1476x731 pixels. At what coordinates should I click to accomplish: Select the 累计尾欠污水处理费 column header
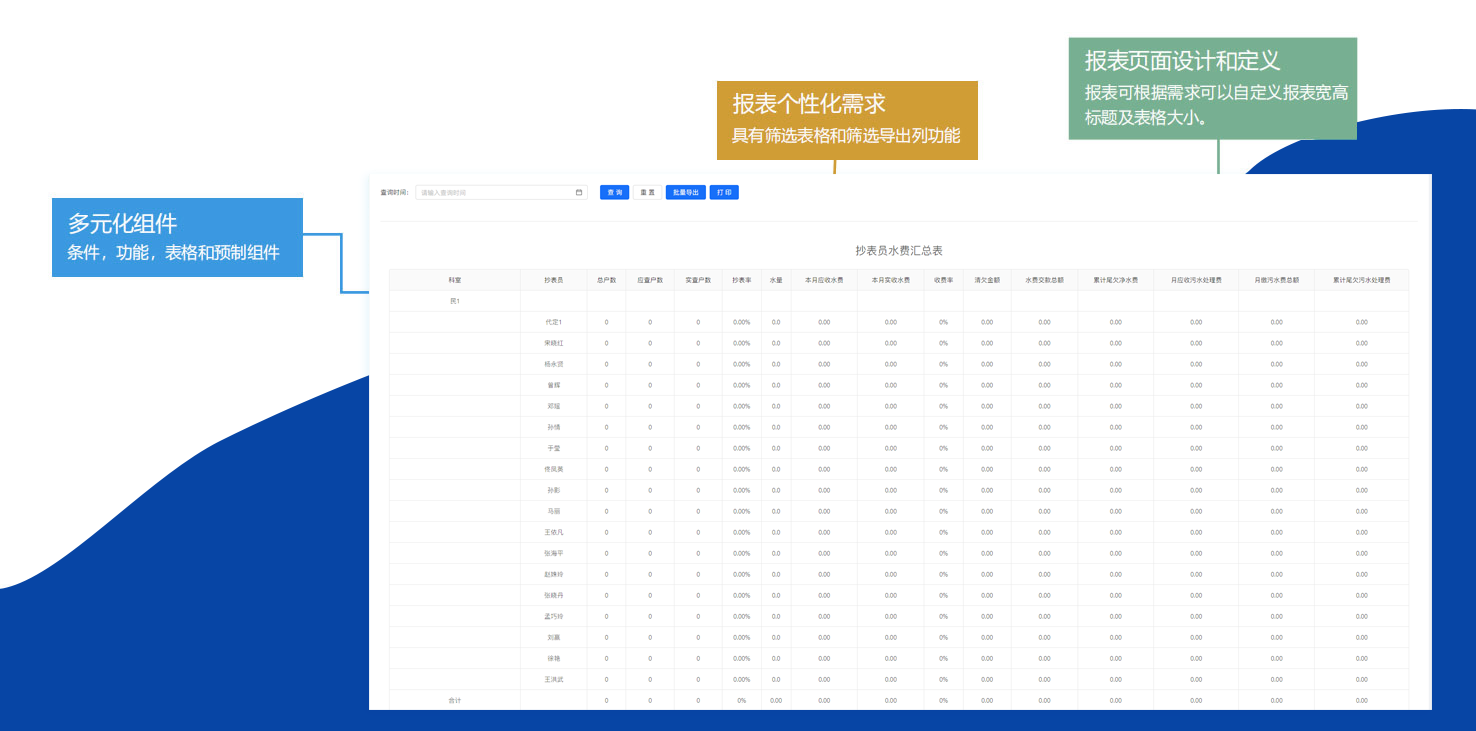(1361, 280)
